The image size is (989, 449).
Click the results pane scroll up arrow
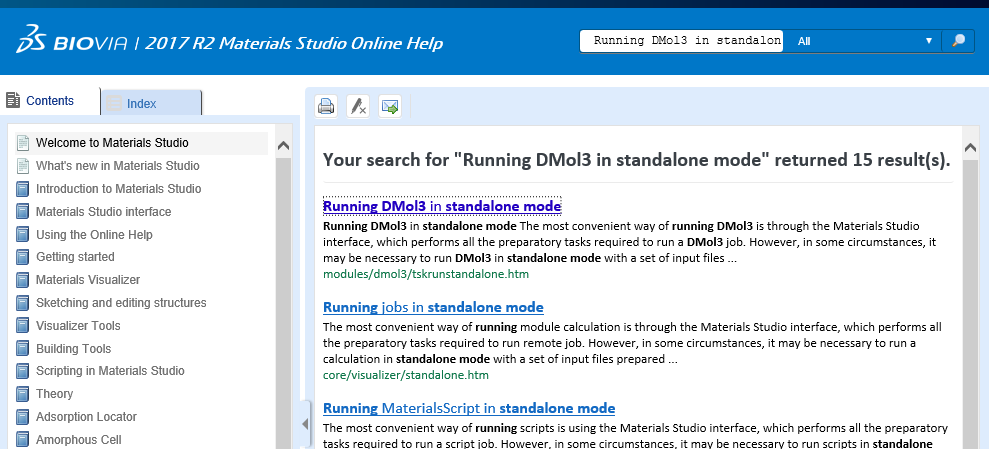[x=970, y=146]
